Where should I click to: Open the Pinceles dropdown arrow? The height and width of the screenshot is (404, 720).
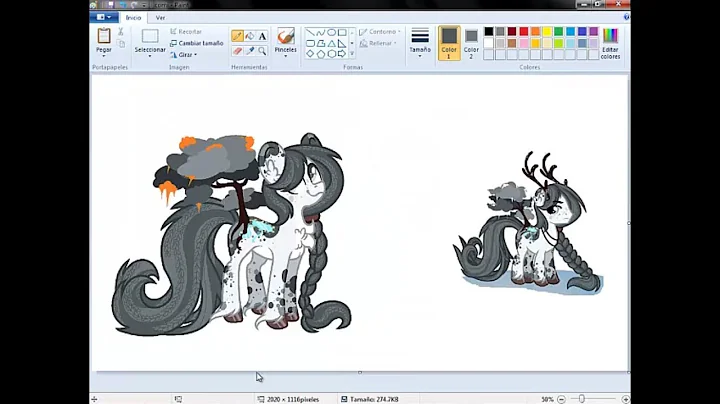pos(286,56)
